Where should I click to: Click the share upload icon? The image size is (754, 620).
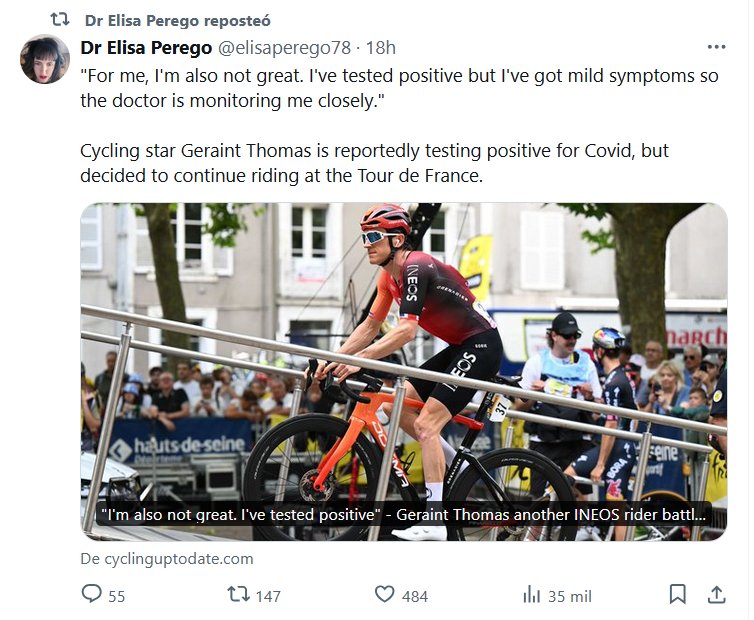click(716, 594)
